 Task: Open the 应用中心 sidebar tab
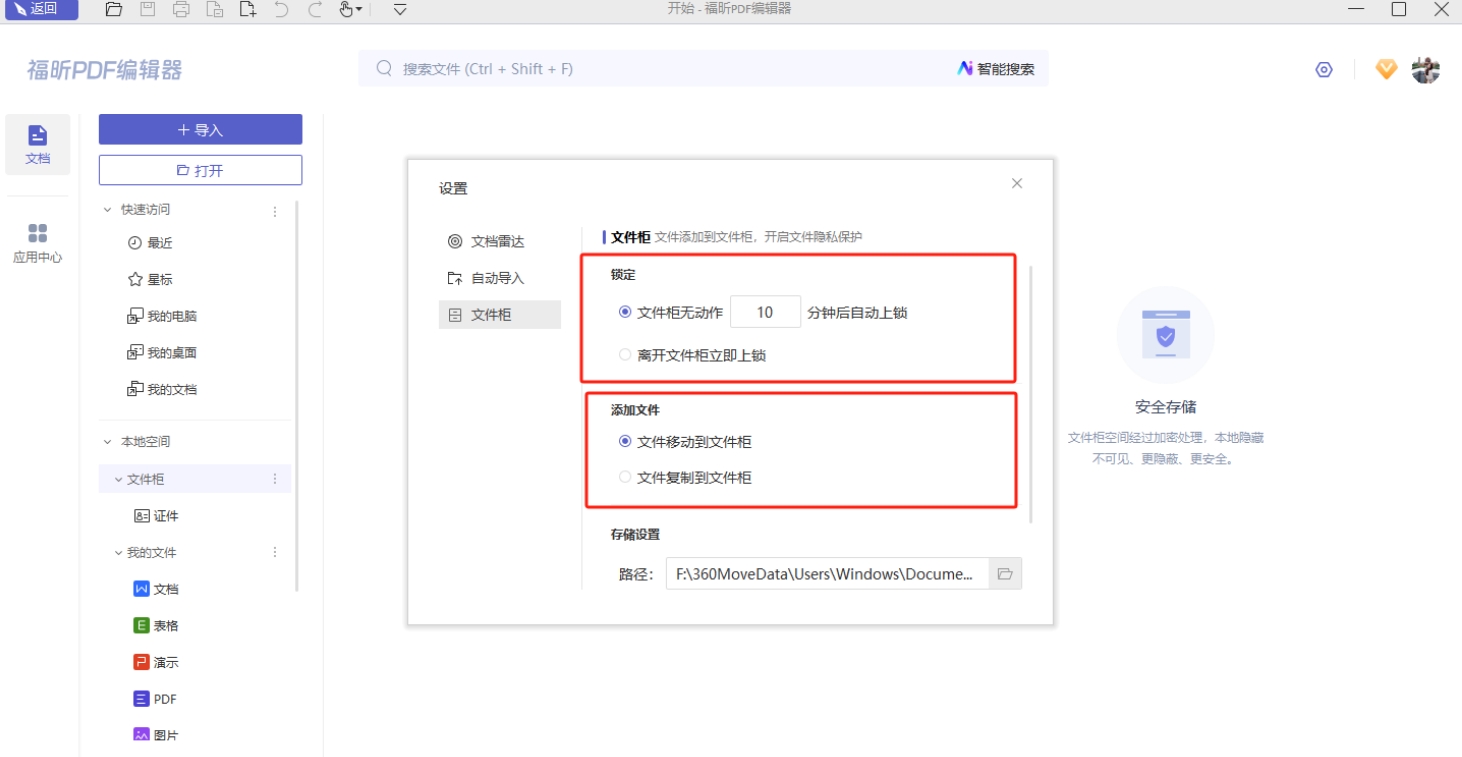pyautogui.click(x=38, y=243)
